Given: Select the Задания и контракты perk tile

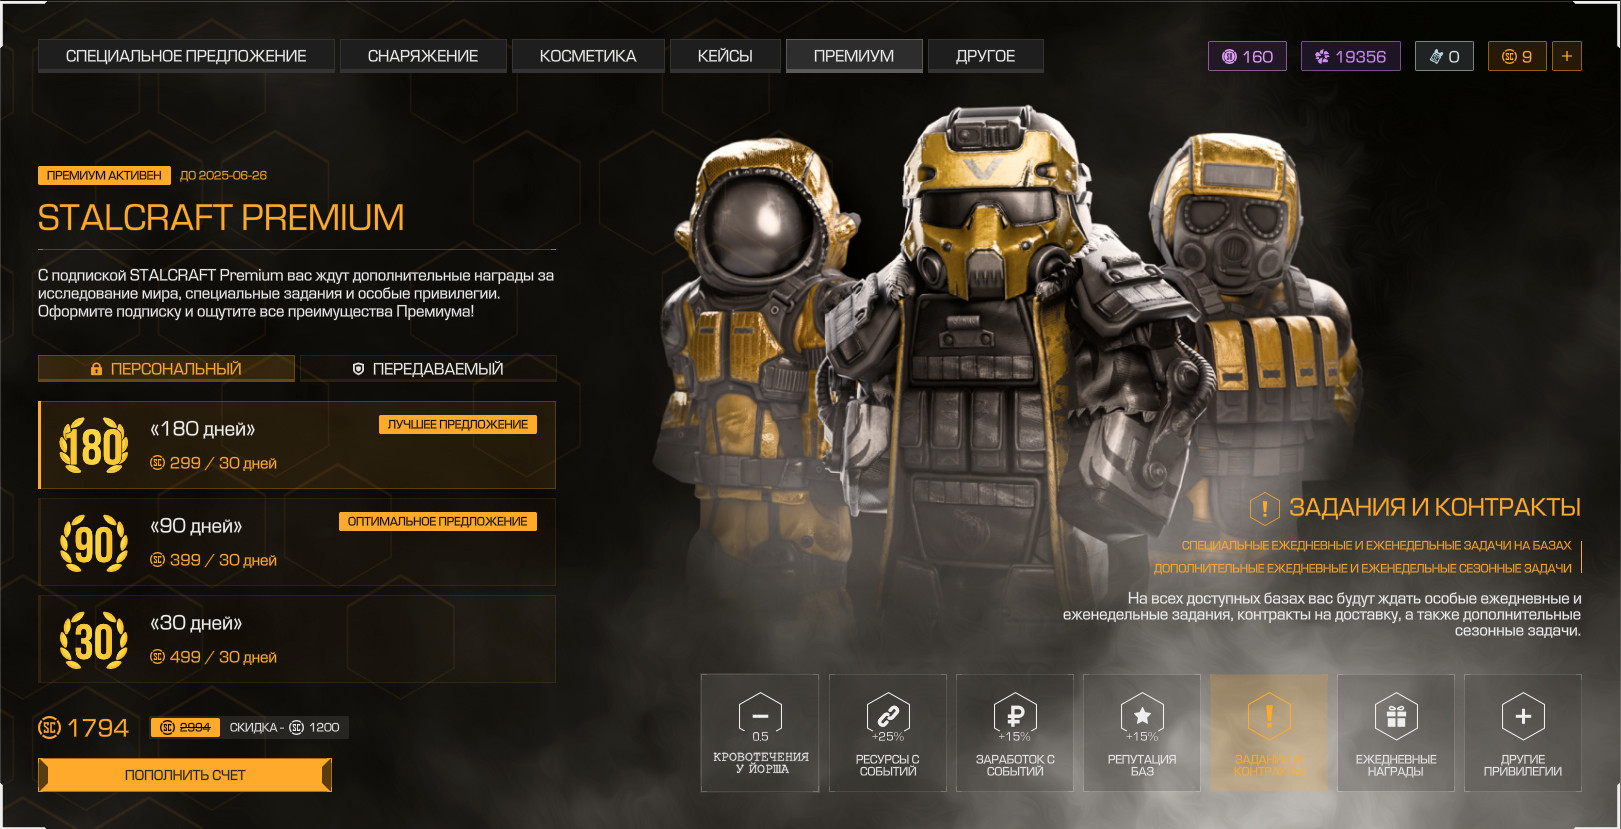Looking at the screenshot, I should coord(1269,733).
